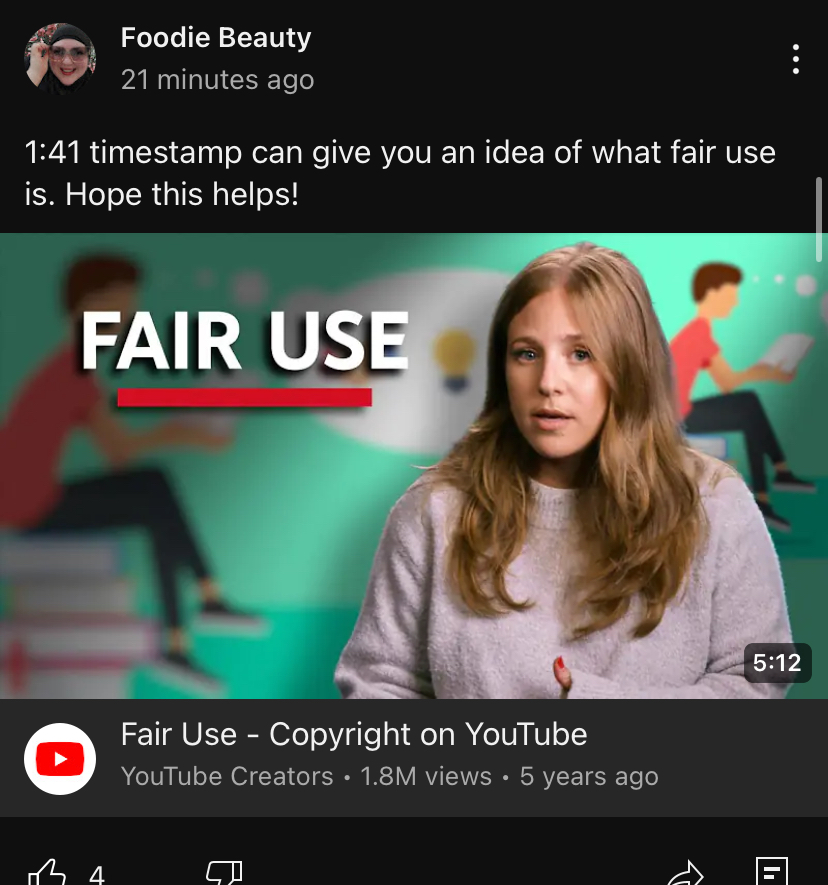Click the '5 years ago' video date
The height and width of the screenshot is (885, 828).
589,776
